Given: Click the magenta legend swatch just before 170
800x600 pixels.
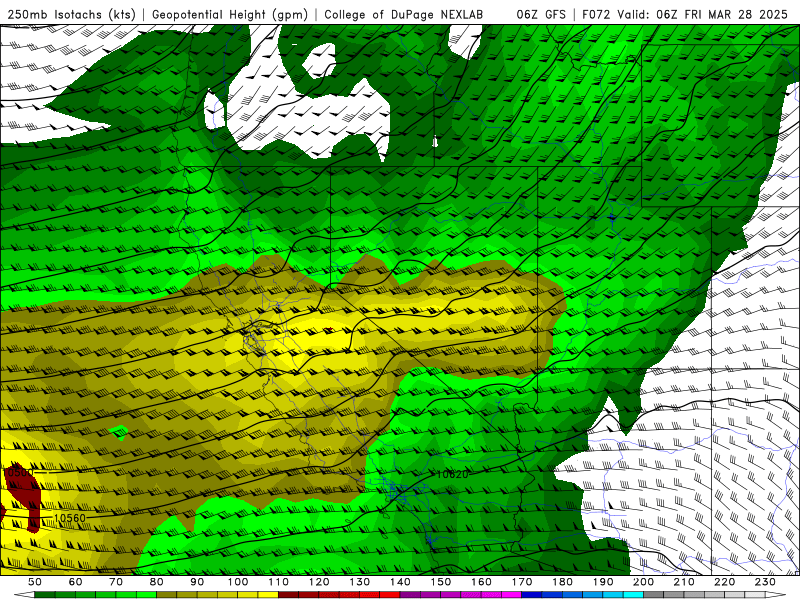Looking at the screenshot, I should [x=512, y=595].
